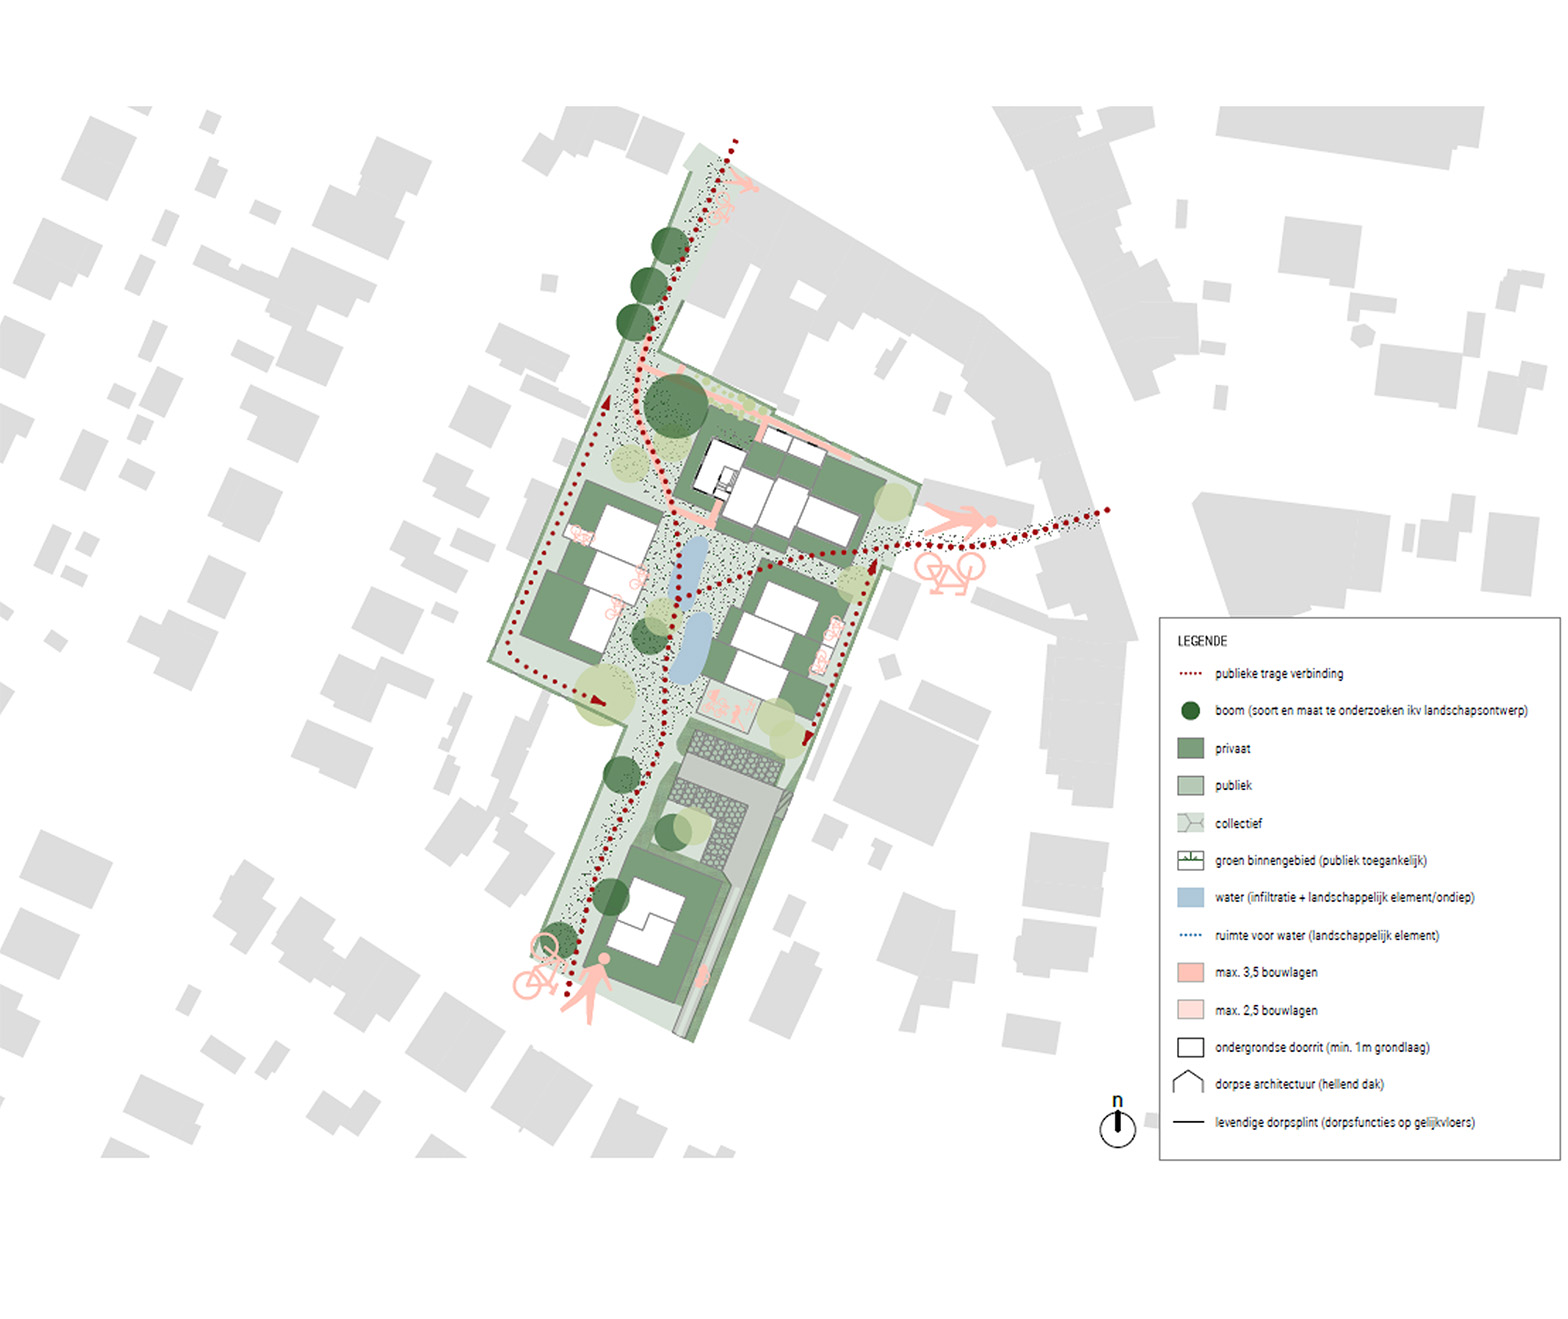Viewport: 1568px width, 1319px height.
Task: Click the LEGENDE heading
Action: coord(1202,641)
